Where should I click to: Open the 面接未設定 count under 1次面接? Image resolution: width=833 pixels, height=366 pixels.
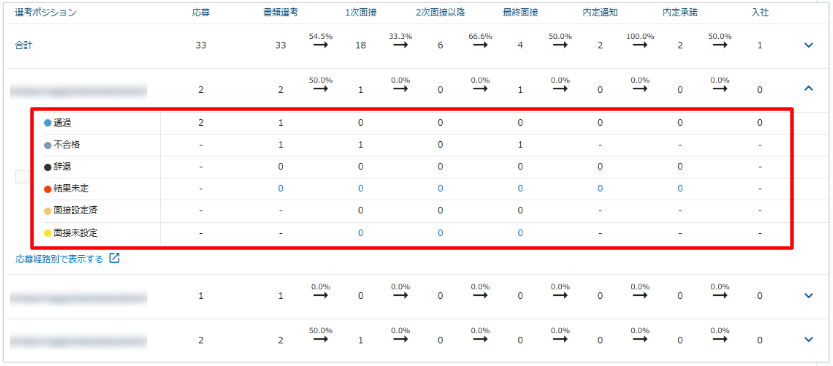360,233
